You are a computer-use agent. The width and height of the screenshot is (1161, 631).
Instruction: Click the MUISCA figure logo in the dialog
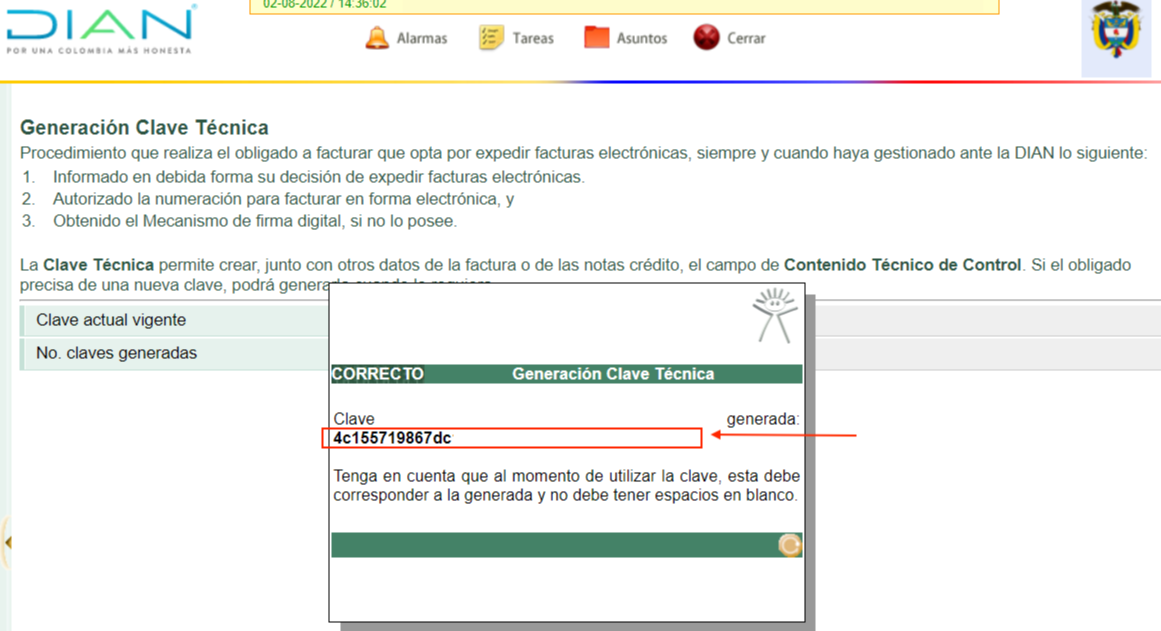tap(774, 316)
